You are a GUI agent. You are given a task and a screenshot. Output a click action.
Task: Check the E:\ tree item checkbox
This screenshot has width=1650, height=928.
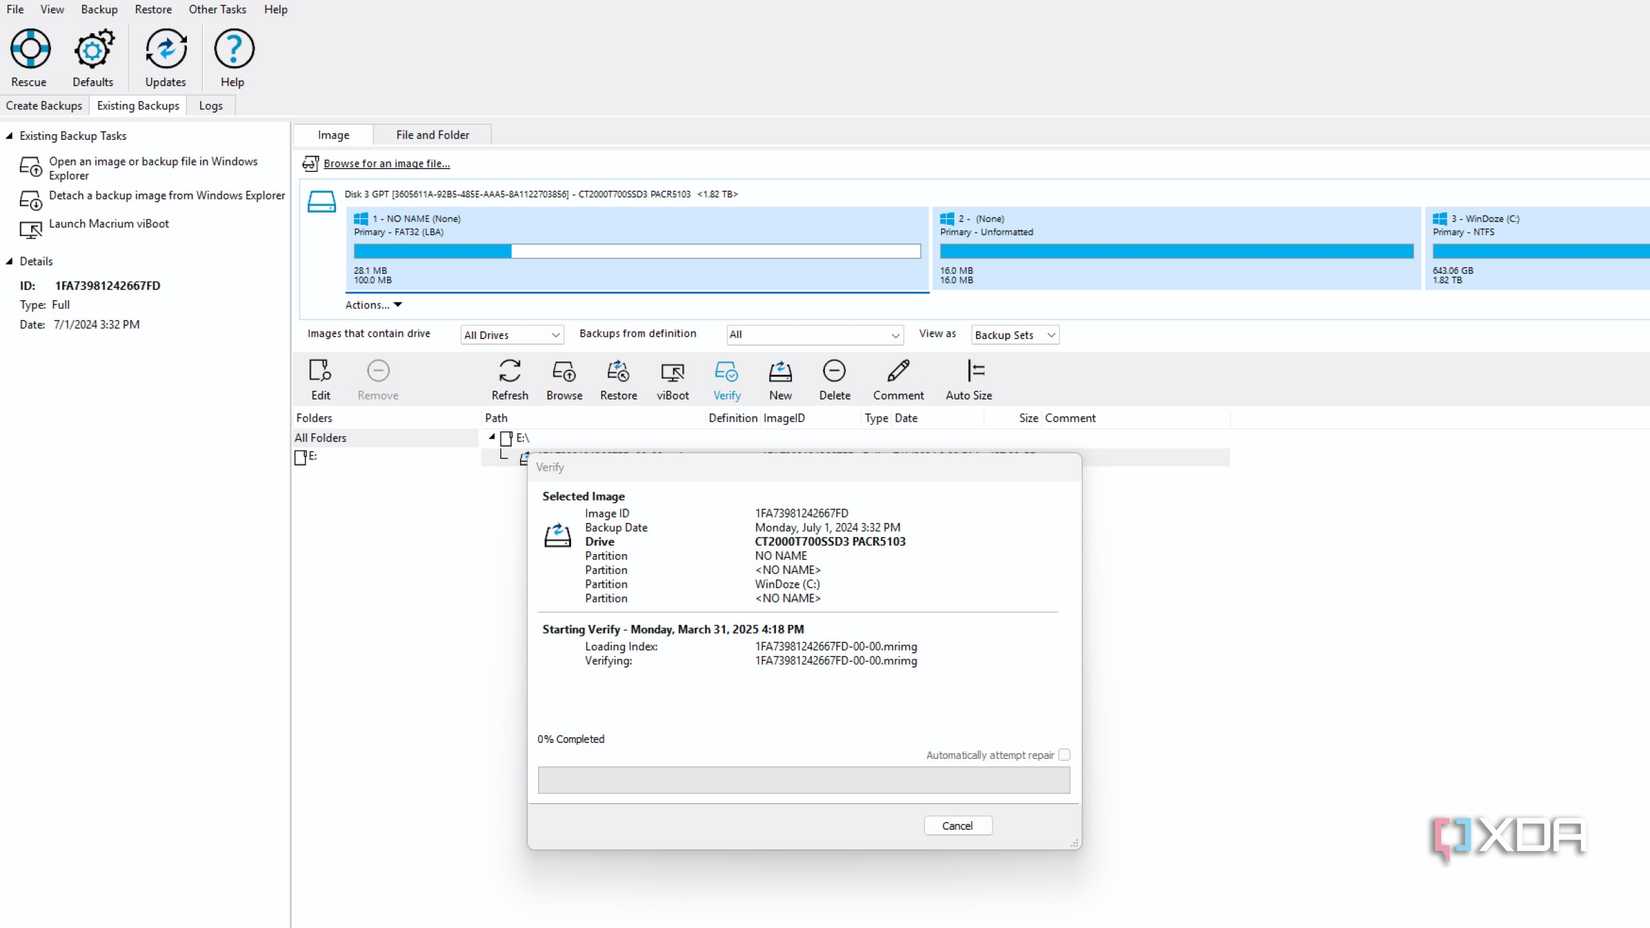click(506, 438)
